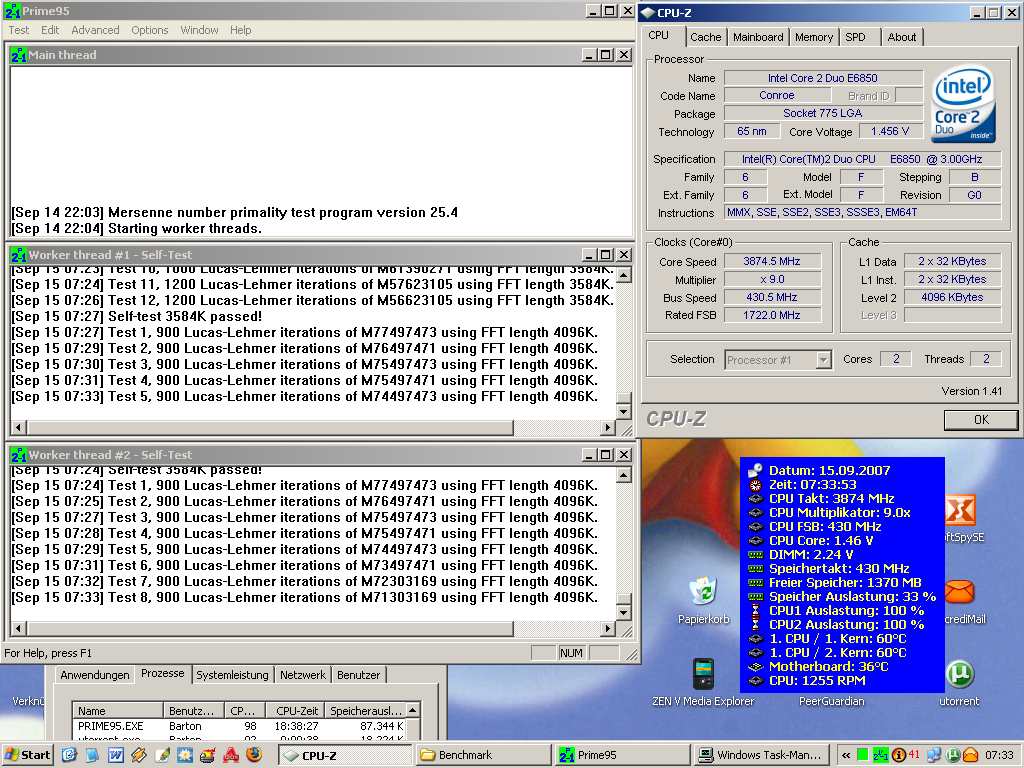This screenshot has height=768, width=1024.
Task: Click Worker thread #2 window icon
Action: coord(18,455)
